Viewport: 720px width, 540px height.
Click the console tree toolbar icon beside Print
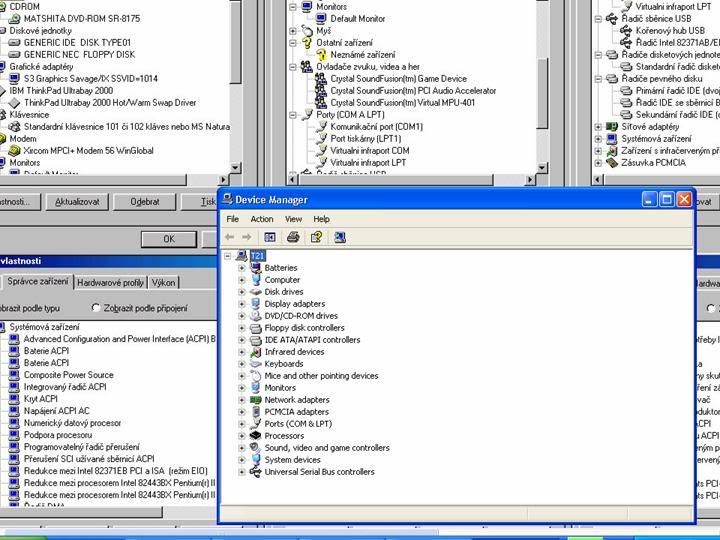[270, 237]
